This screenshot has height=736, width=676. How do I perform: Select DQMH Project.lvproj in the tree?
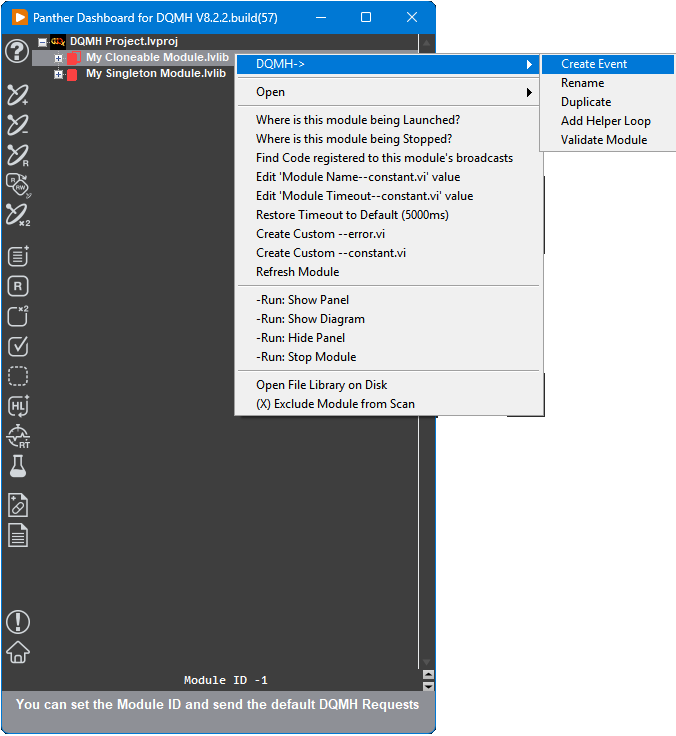pos(124,41)
